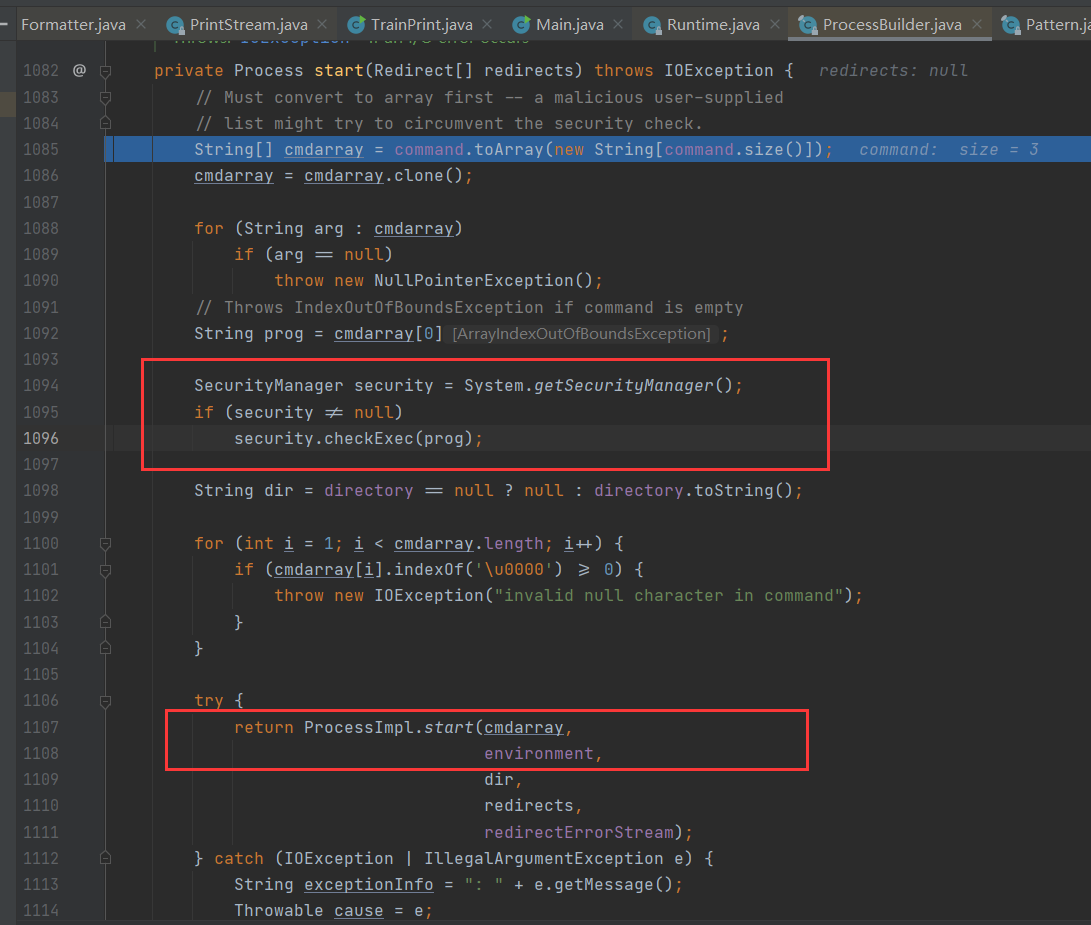Image resolution: width=1091 pixels, height=925 pixels.
Task: Click the TrainPrint.java class file icon
Action: 355,25
